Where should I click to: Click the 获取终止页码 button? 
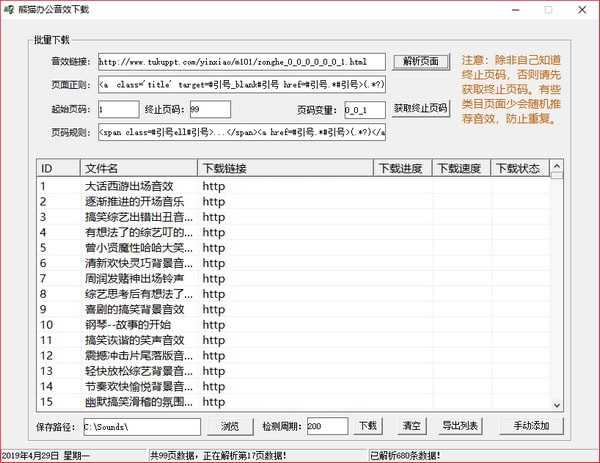[x=421, y=109]
